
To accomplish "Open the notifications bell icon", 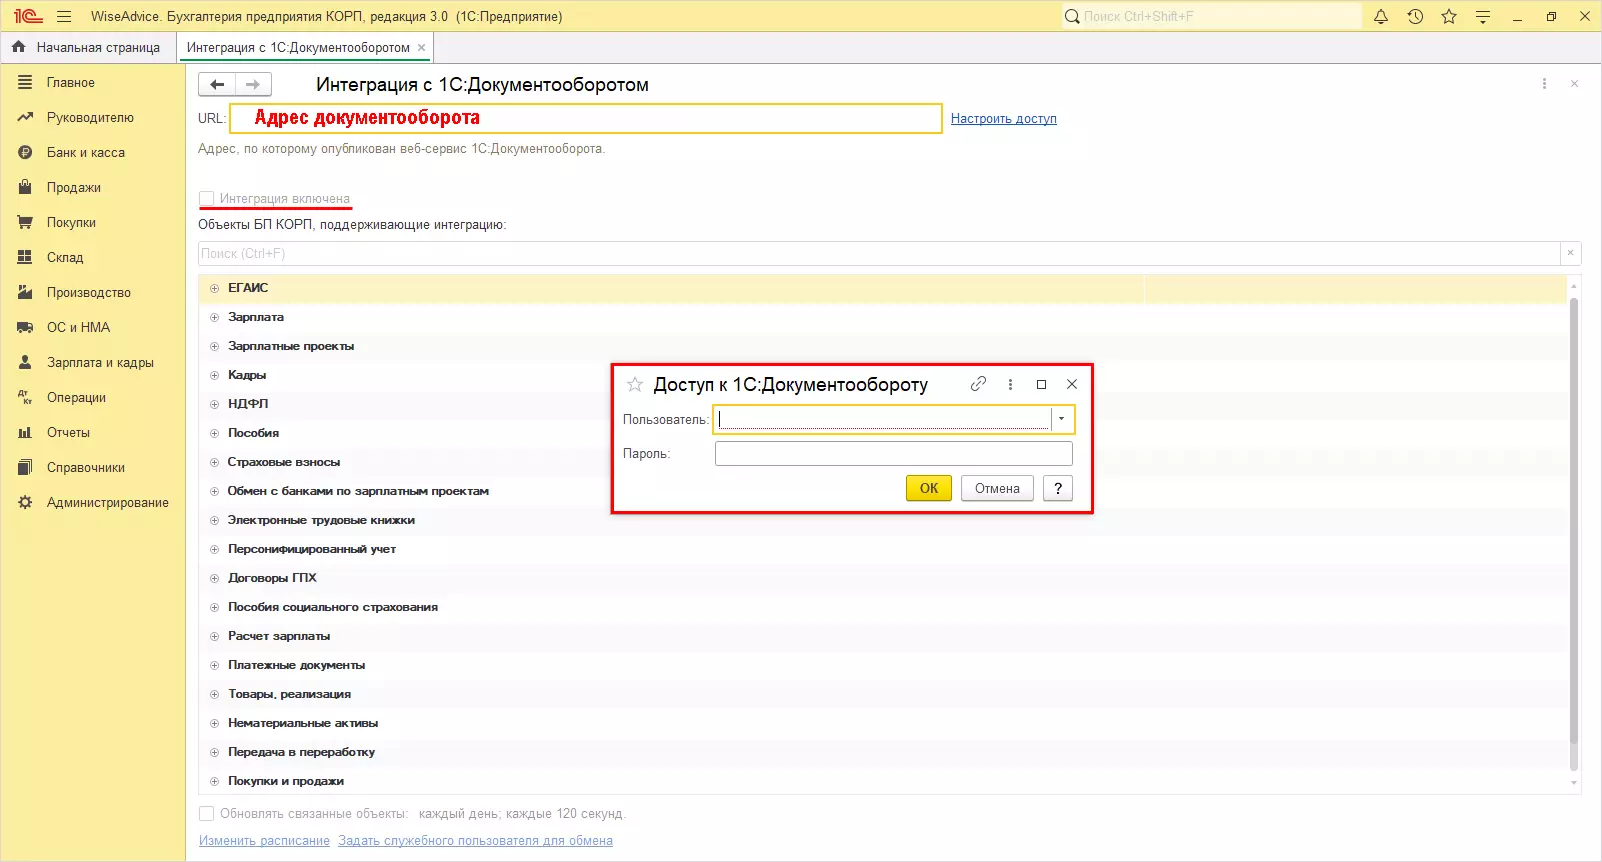I will (1381, 16).
